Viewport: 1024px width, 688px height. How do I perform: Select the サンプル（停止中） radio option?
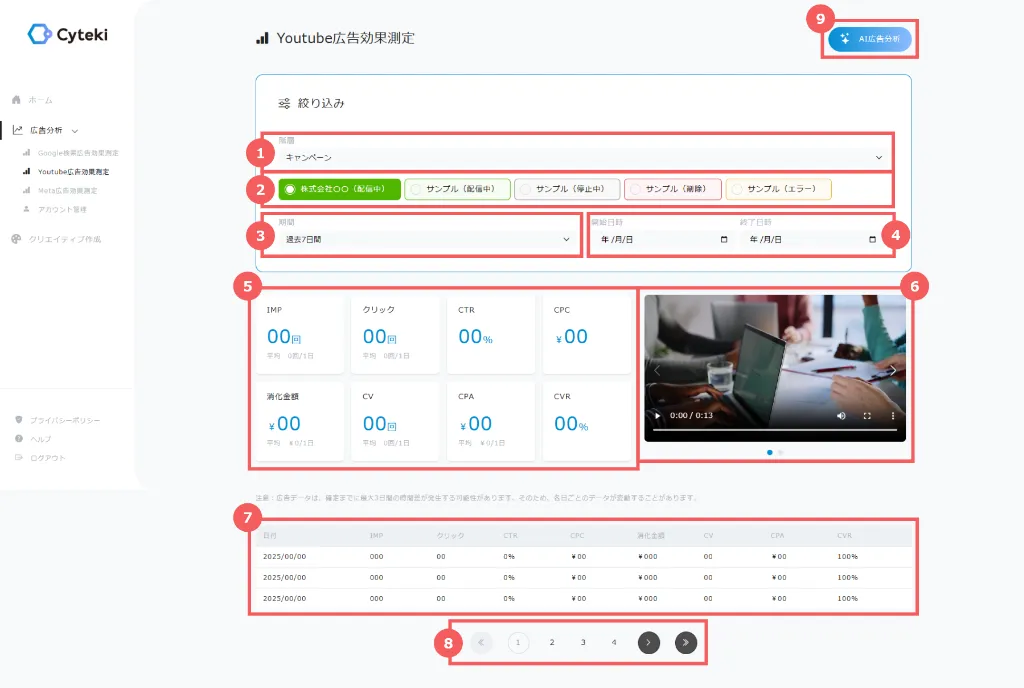[566, 189]
